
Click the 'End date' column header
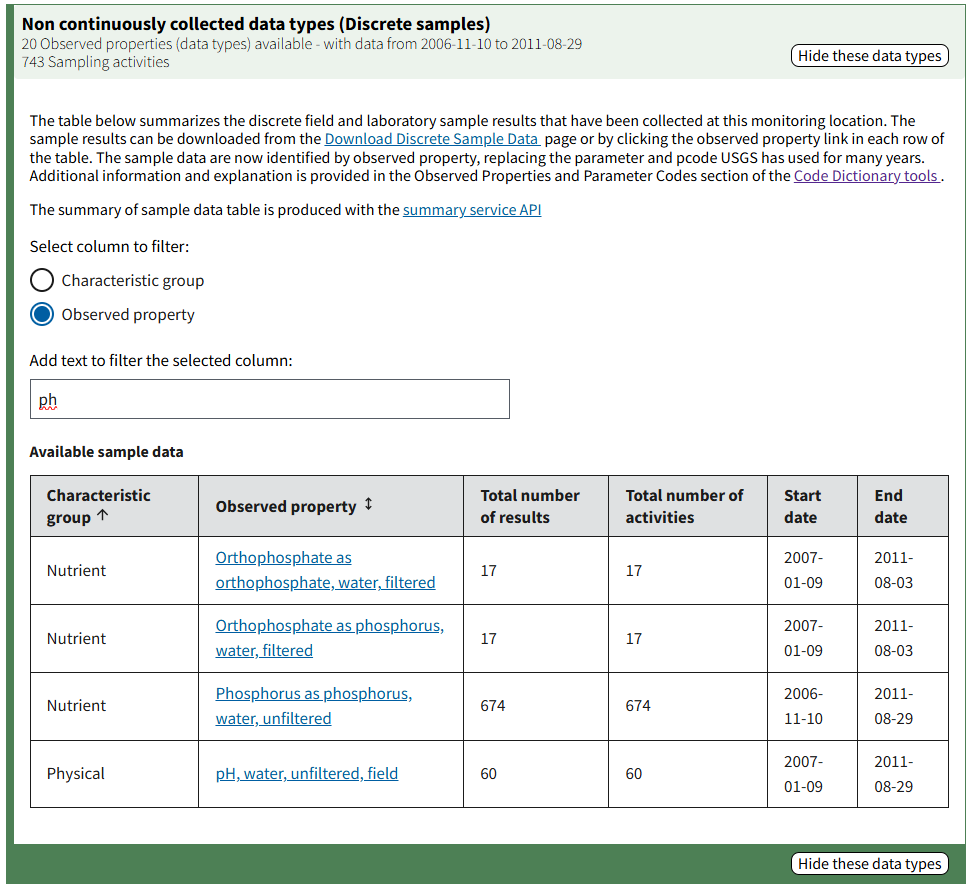tap(903, 506)
